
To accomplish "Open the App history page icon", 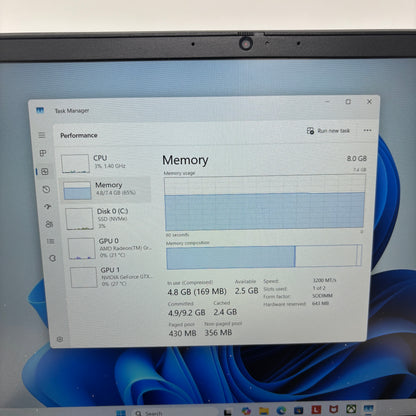I will pyautogui.click(x=46, y=189).
